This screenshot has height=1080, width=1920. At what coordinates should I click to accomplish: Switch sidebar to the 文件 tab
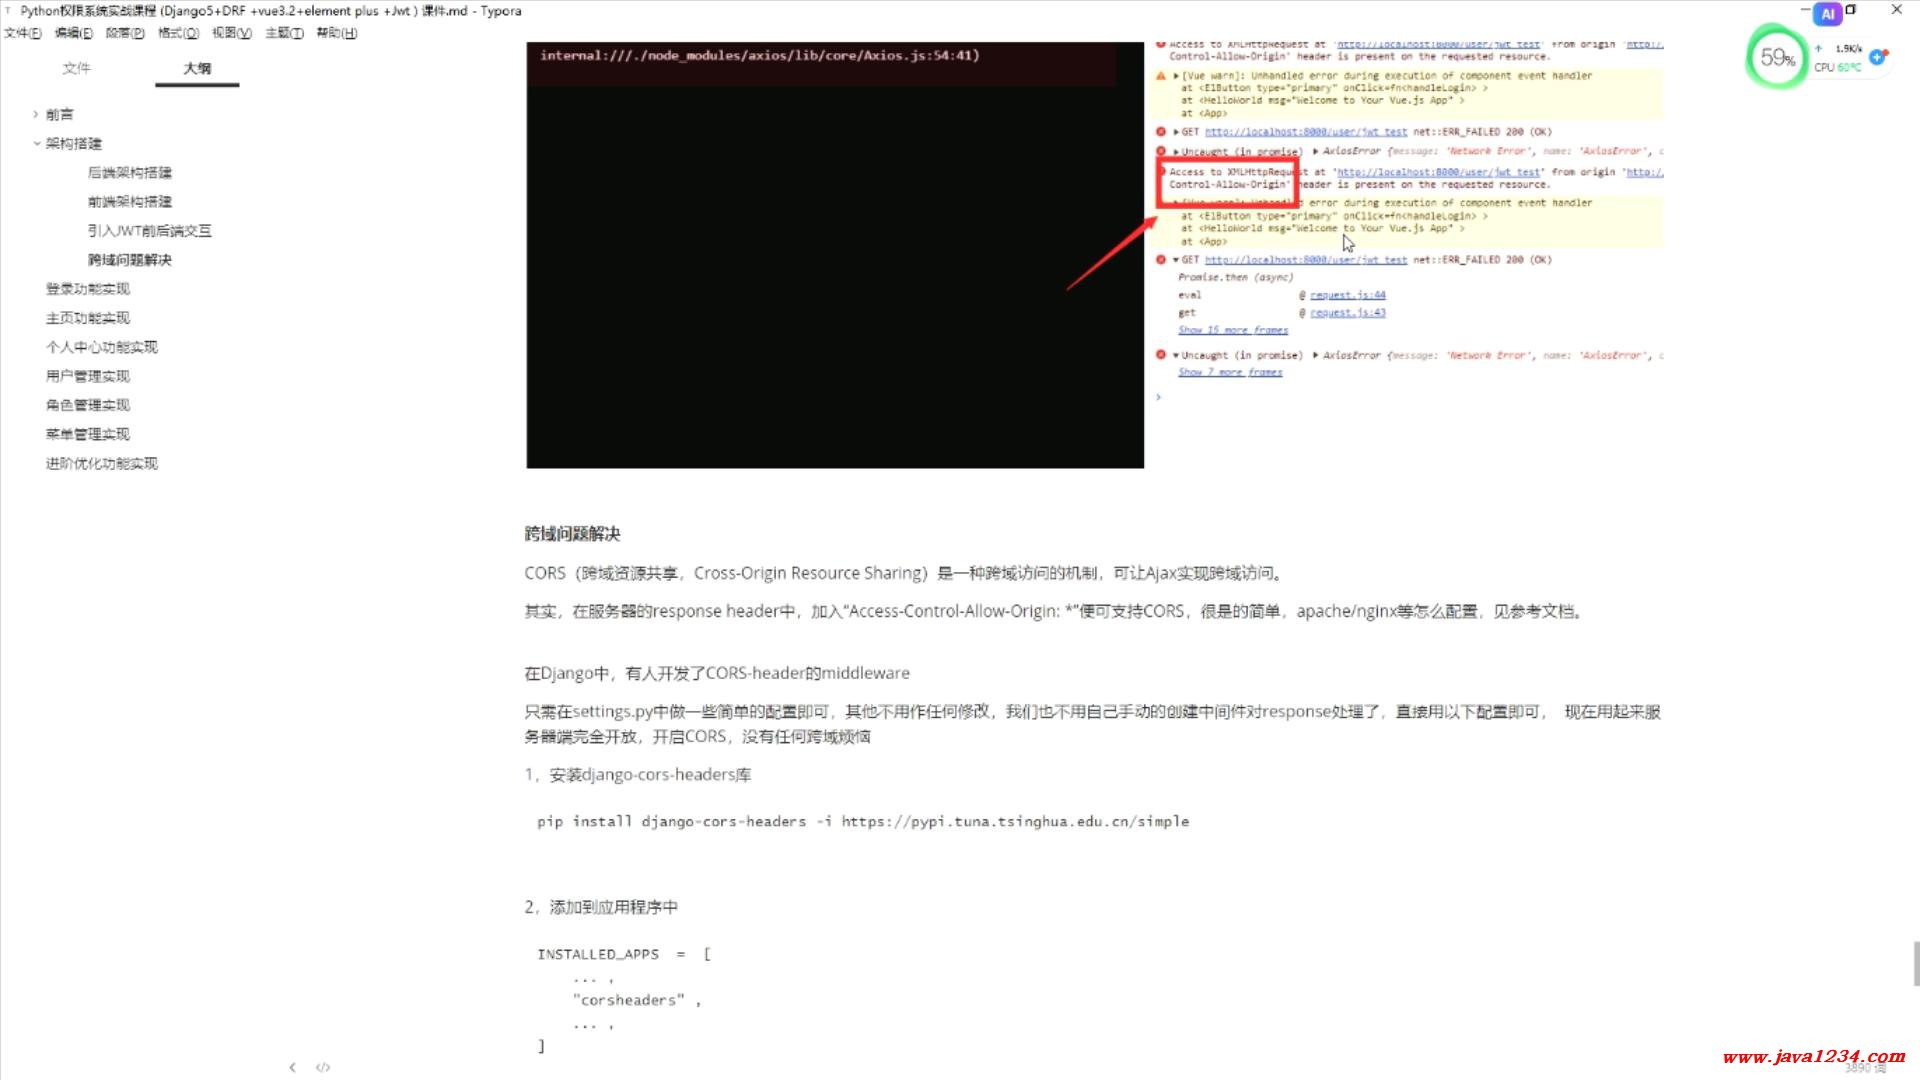click(76, 68)
